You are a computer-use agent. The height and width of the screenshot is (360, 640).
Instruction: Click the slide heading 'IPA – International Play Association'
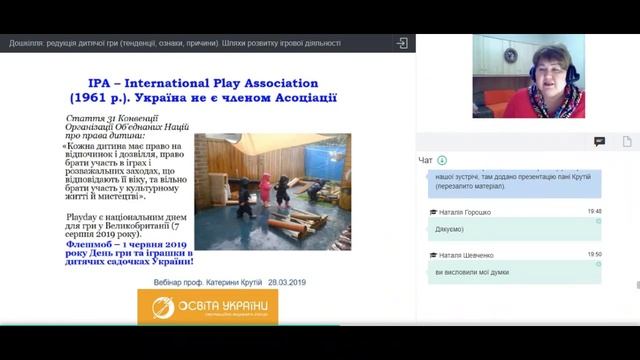click(x=203, y=83)
